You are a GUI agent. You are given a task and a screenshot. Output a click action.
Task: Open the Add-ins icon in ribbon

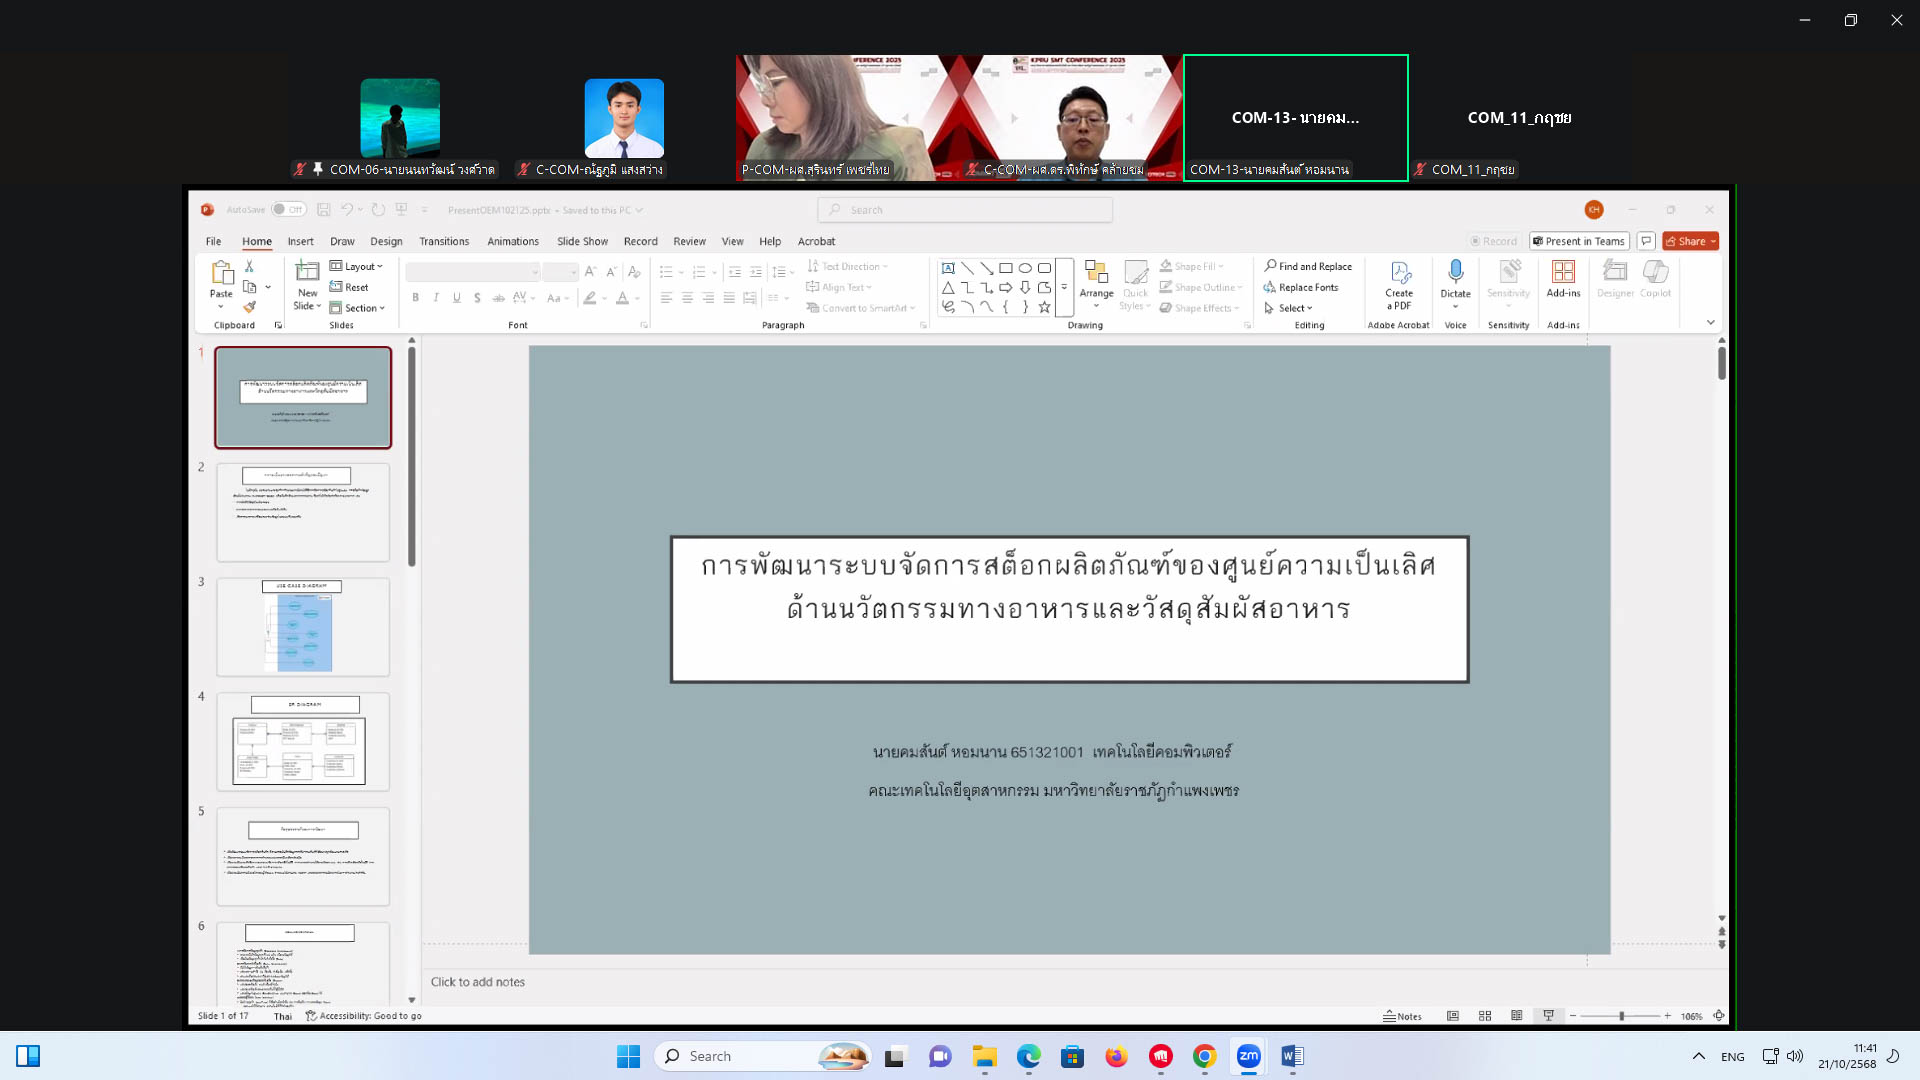[1563, 272]
